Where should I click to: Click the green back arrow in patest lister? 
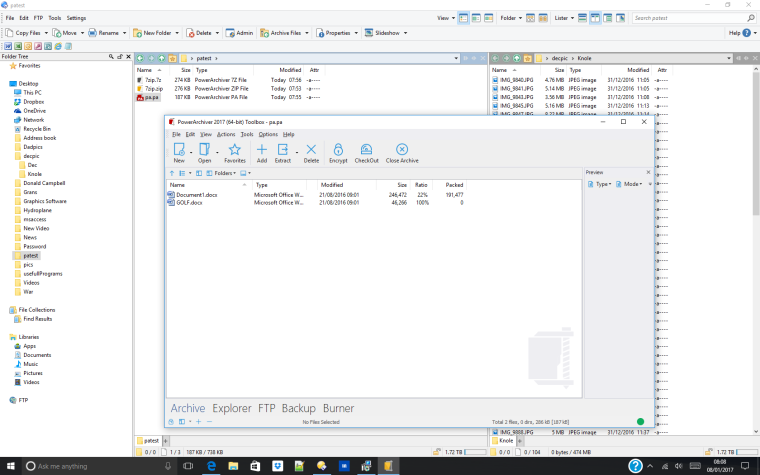pyautogui.click(x=140, y=58)
